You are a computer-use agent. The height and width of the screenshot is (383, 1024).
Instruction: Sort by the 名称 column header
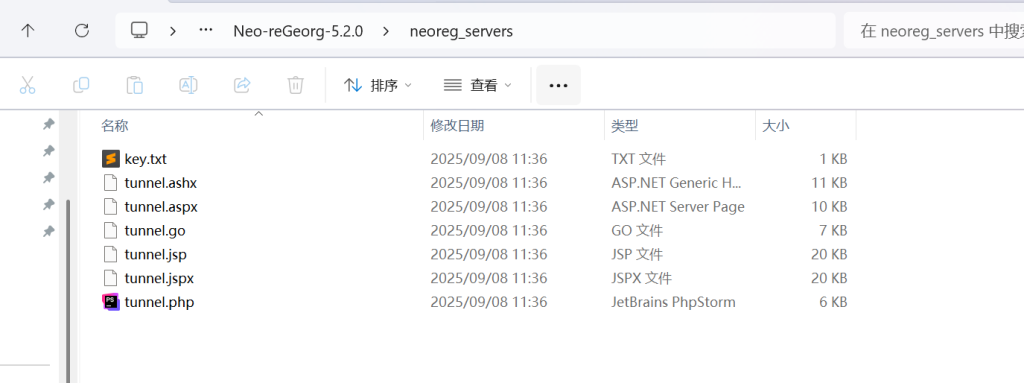(115, 125)
